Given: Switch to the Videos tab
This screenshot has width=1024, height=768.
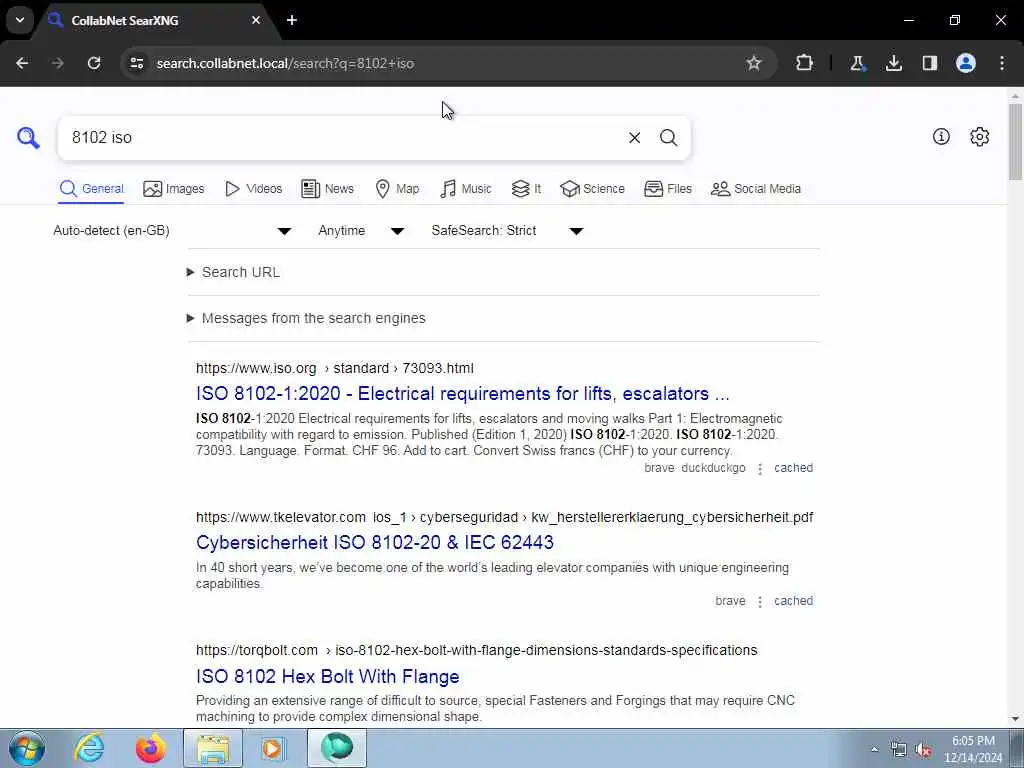Looking at the screenshot, I should 253,189.
